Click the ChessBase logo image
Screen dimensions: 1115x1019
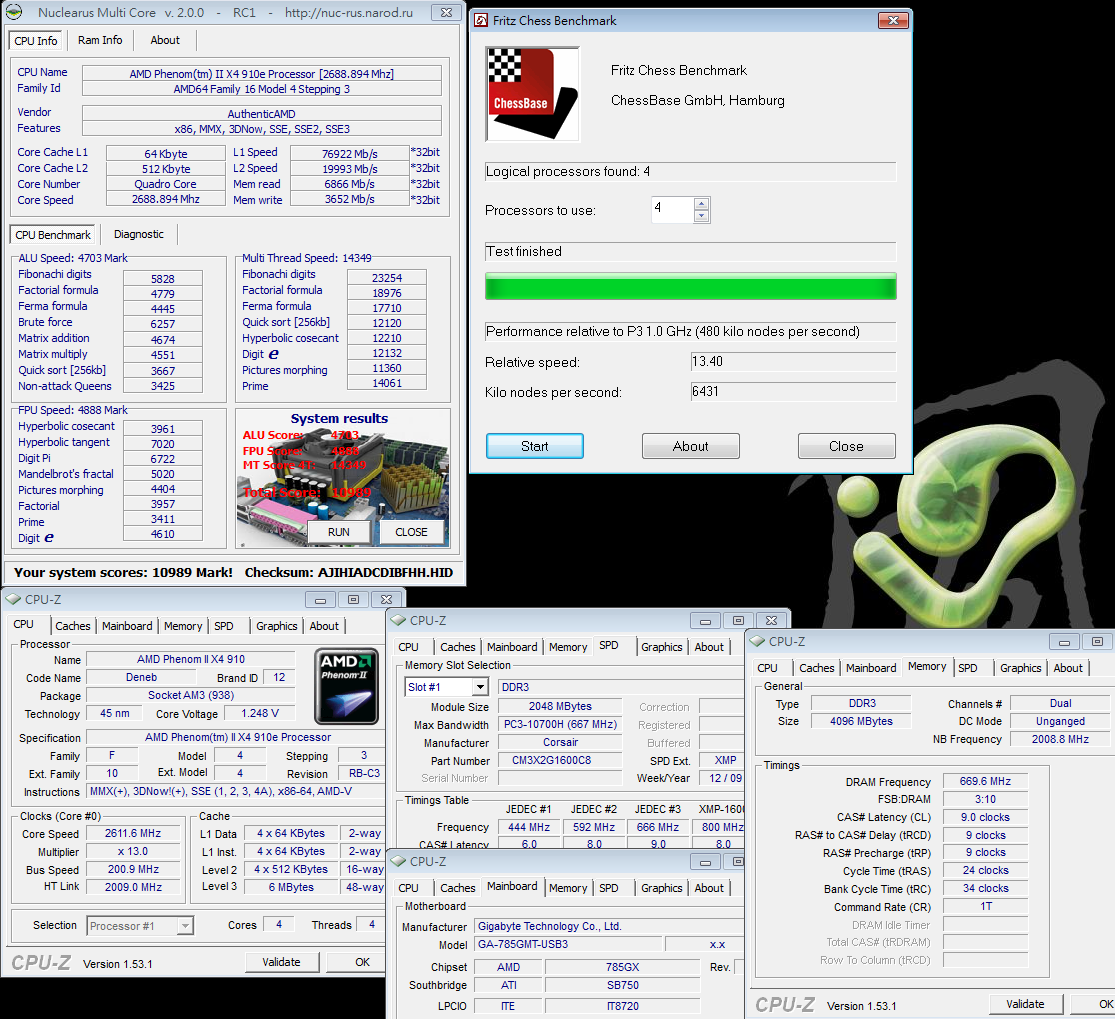point(533,94)
